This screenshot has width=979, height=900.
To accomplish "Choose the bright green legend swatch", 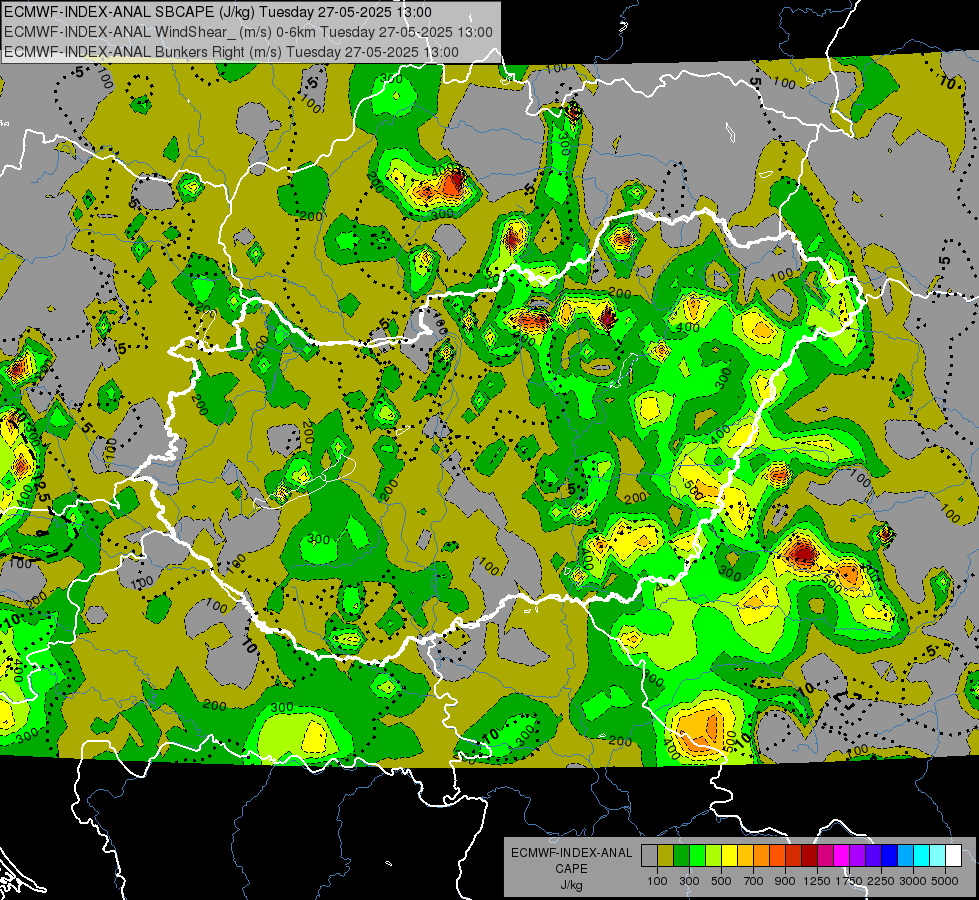I will 697,856.
